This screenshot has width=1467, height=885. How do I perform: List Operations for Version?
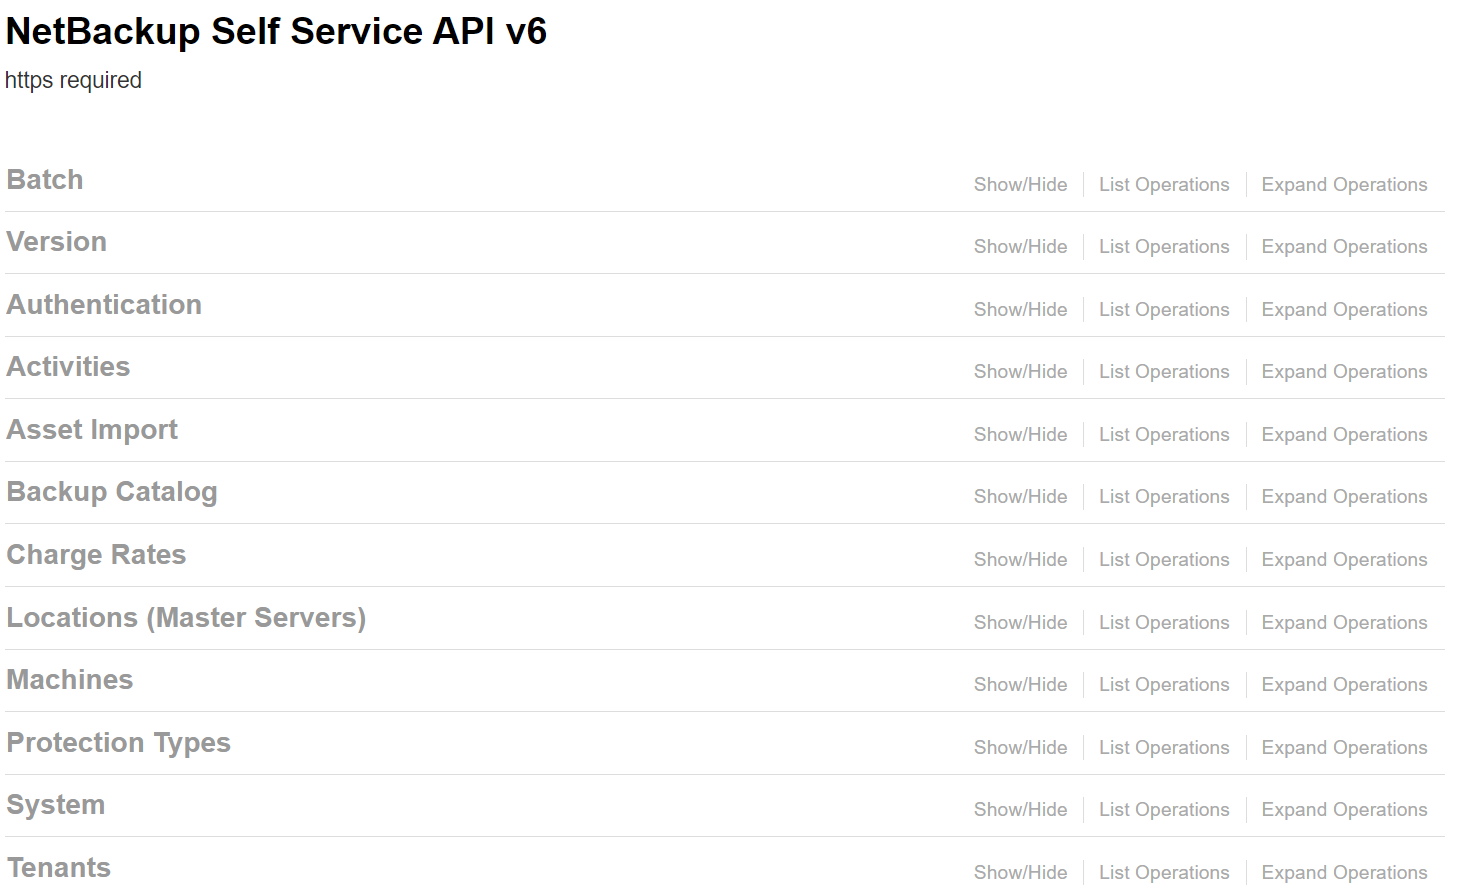tap(1164, 247)
